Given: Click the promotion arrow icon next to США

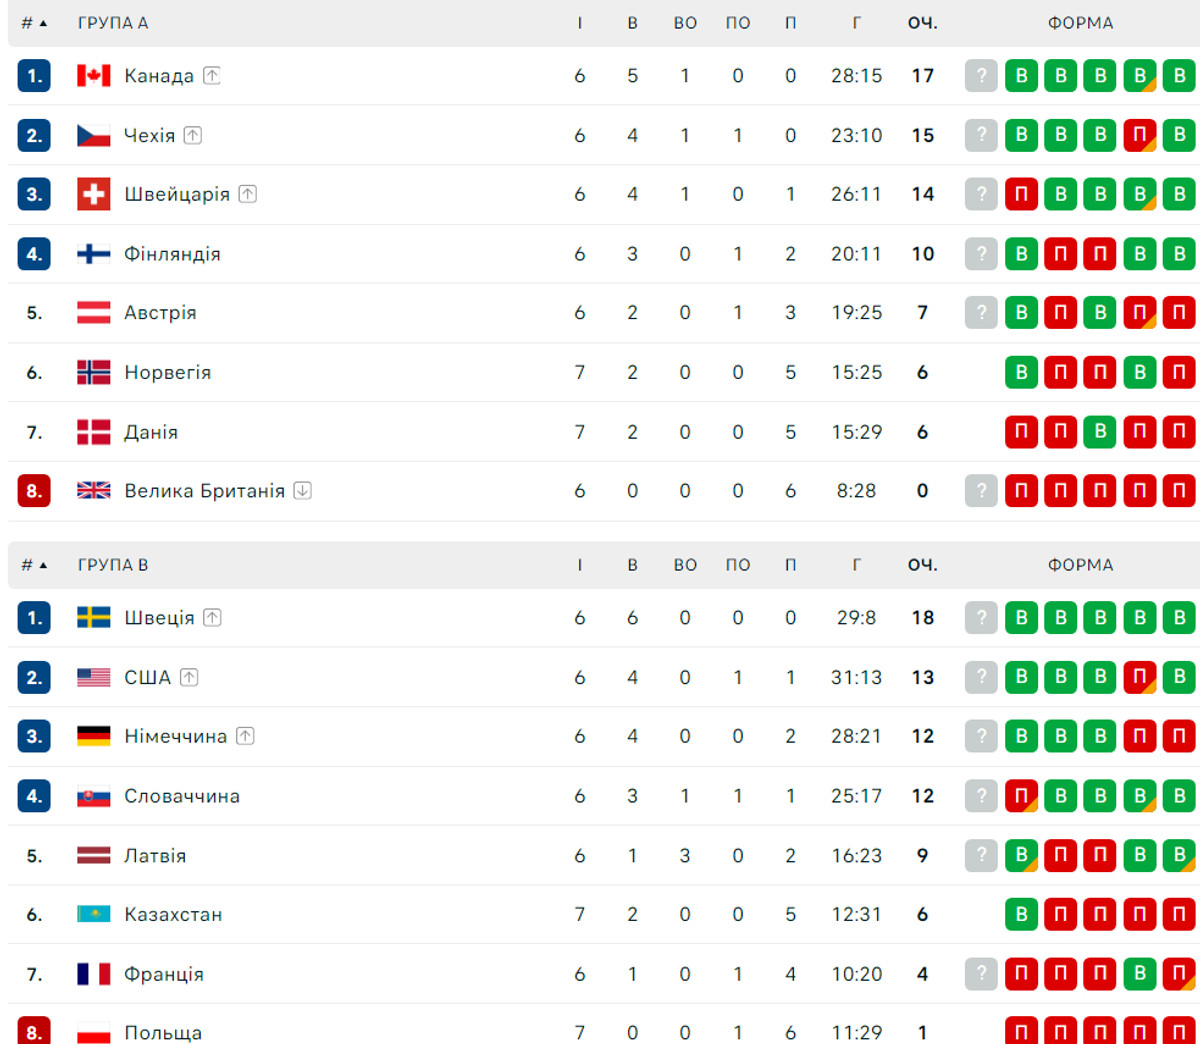Looking at the screenshot, I should [189, 678].
